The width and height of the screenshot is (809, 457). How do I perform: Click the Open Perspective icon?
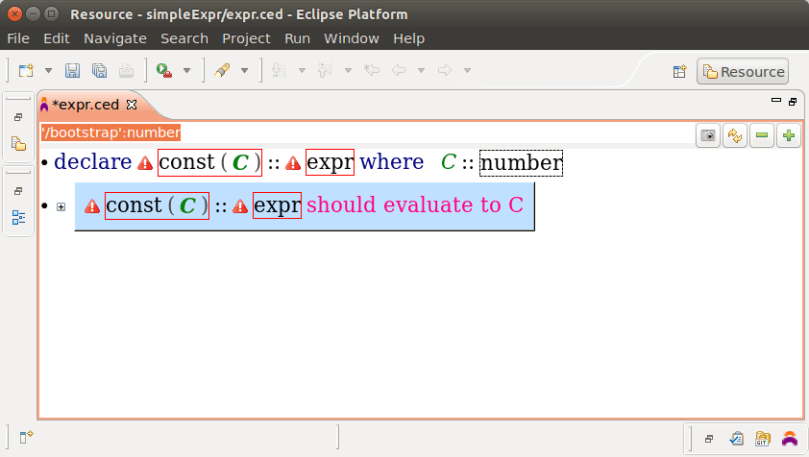[x=680, y=71]
